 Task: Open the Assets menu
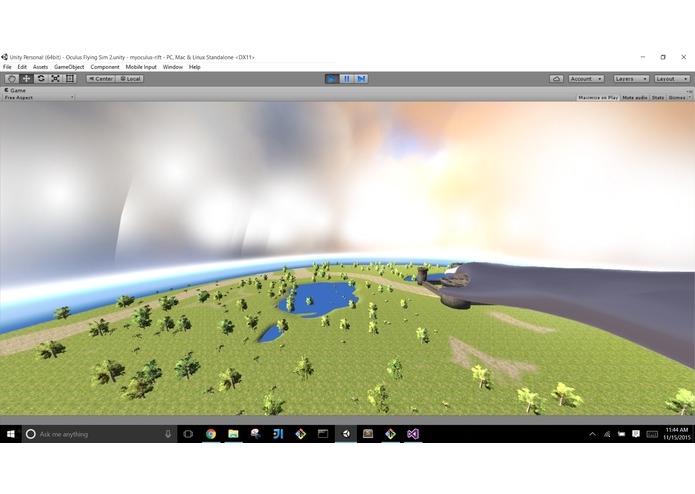(x=40, y=67)
